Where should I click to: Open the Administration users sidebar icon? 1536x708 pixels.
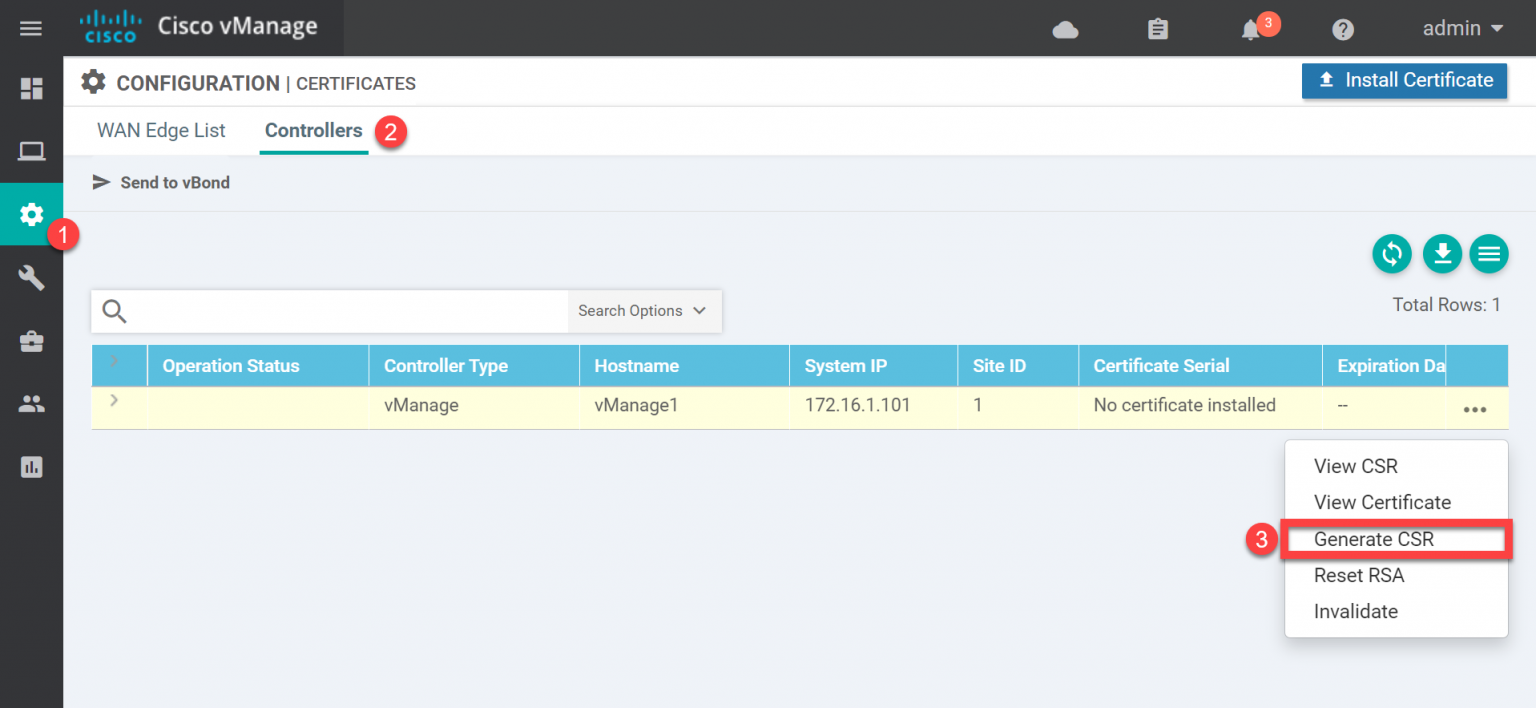click(x=31, y=403)
